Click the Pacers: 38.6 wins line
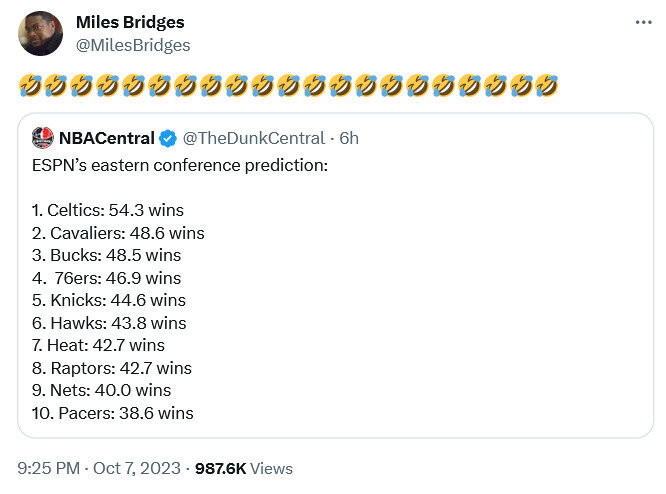666x494 pixels. (113, 413)
